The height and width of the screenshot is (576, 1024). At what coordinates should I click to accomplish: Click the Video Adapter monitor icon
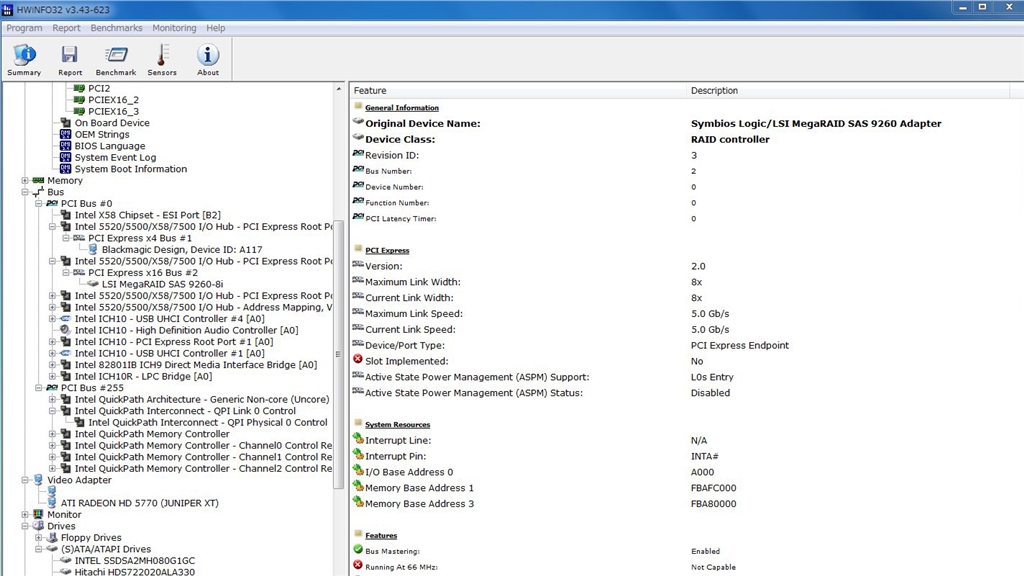point(39,480)
